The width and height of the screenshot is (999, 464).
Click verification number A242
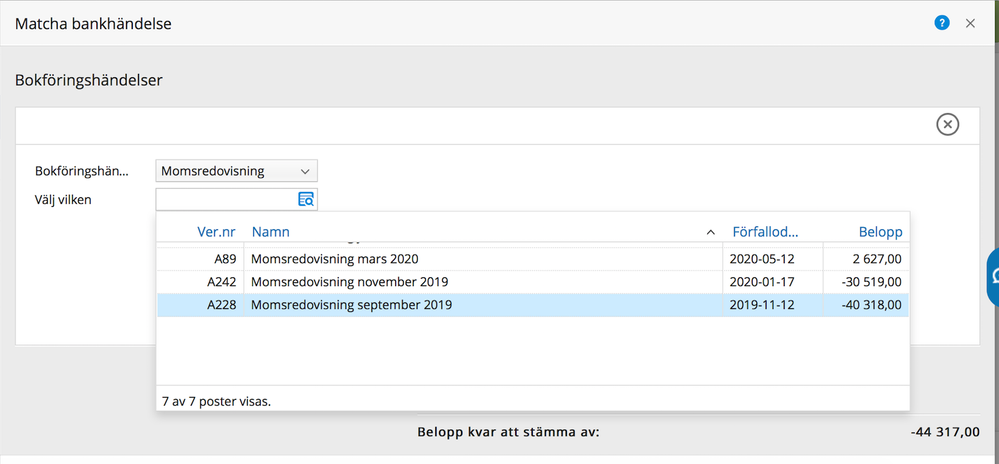222,282
